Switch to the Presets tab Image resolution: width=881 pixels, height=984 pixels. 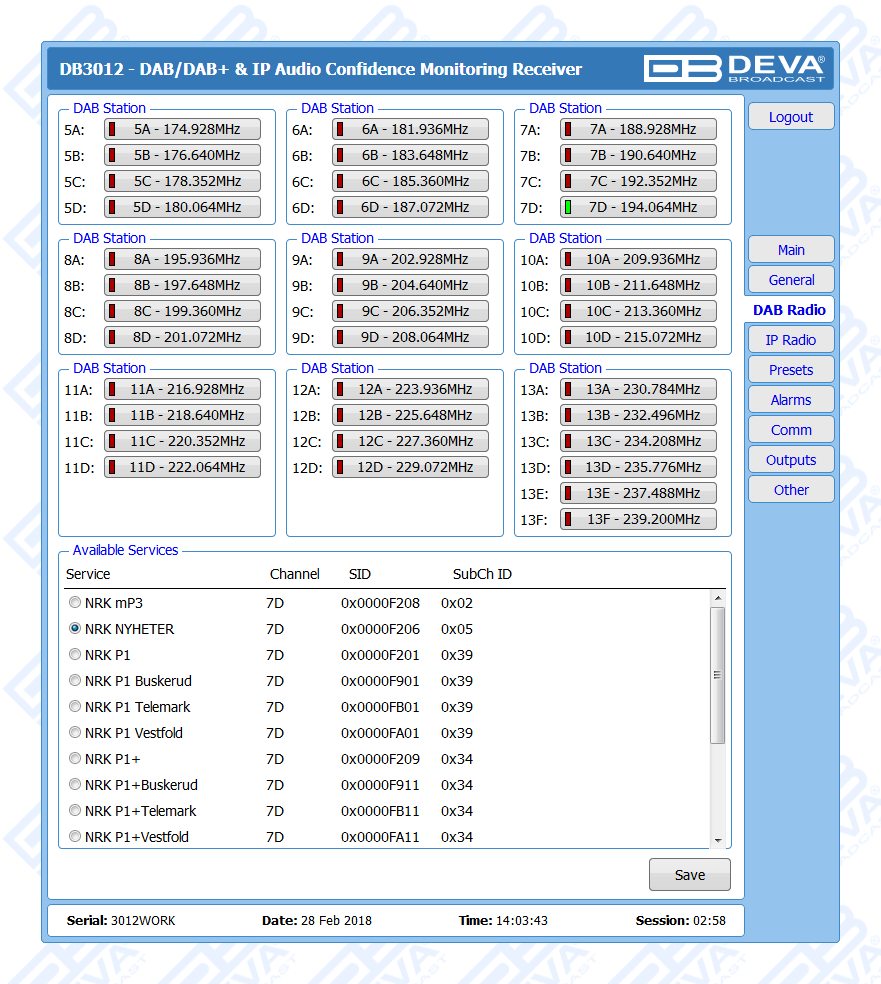tap(790, 370)
